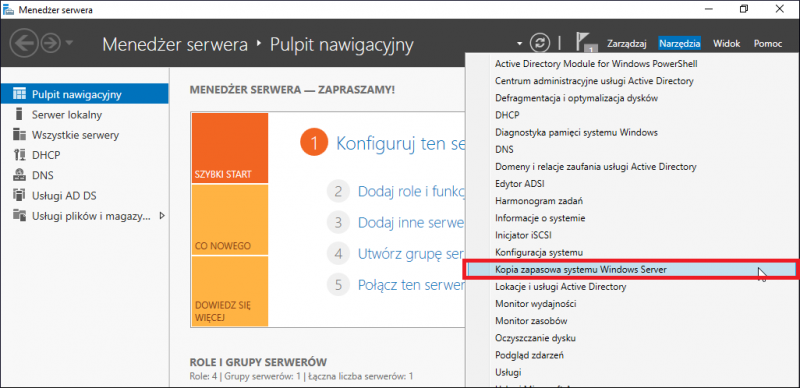
Task: Click the back navigation arrow icon
Action: (23, 43)
